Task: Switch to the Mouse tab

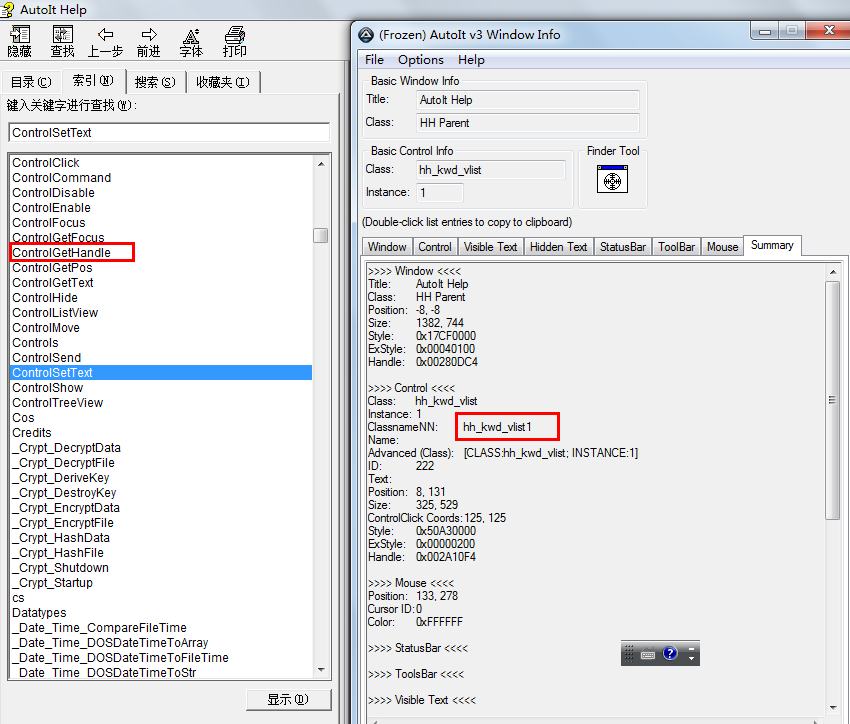Action: click(x=723, y=247)
